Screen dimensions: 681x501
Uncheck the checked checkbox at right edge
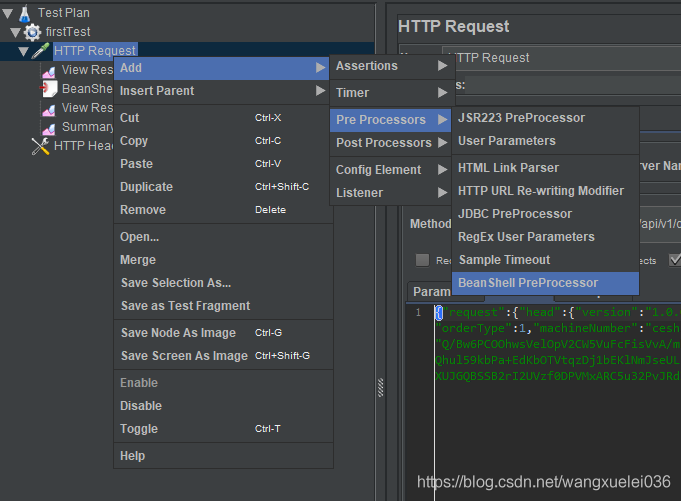coord(674,260)
